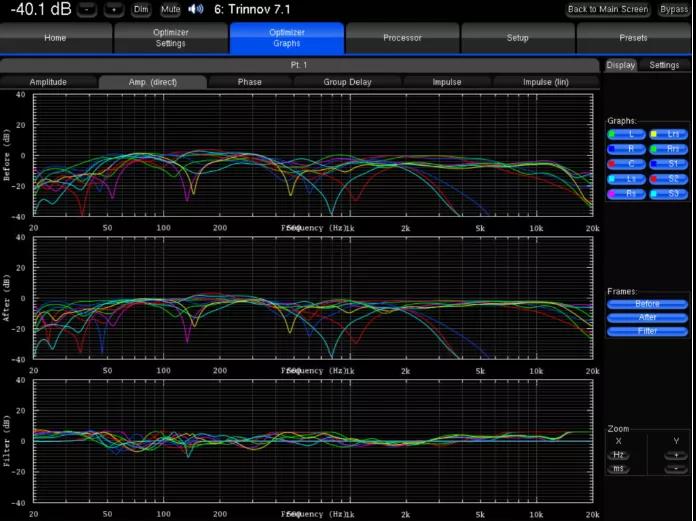
Task: Select the Amp. (direct) graph tab
Action: pos(153,82)
